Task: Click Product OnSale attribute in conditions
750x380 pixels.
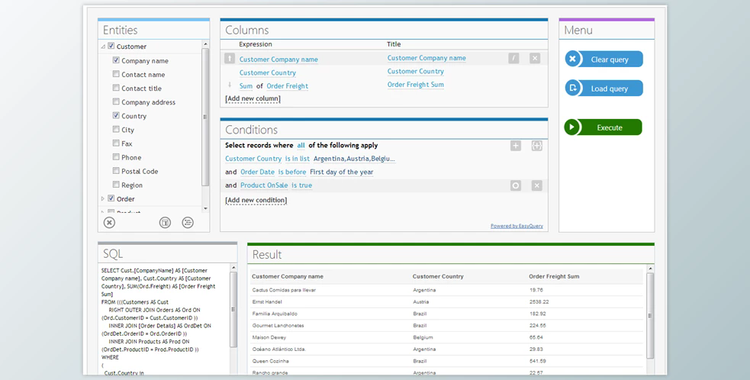Action: click(264, 185)
